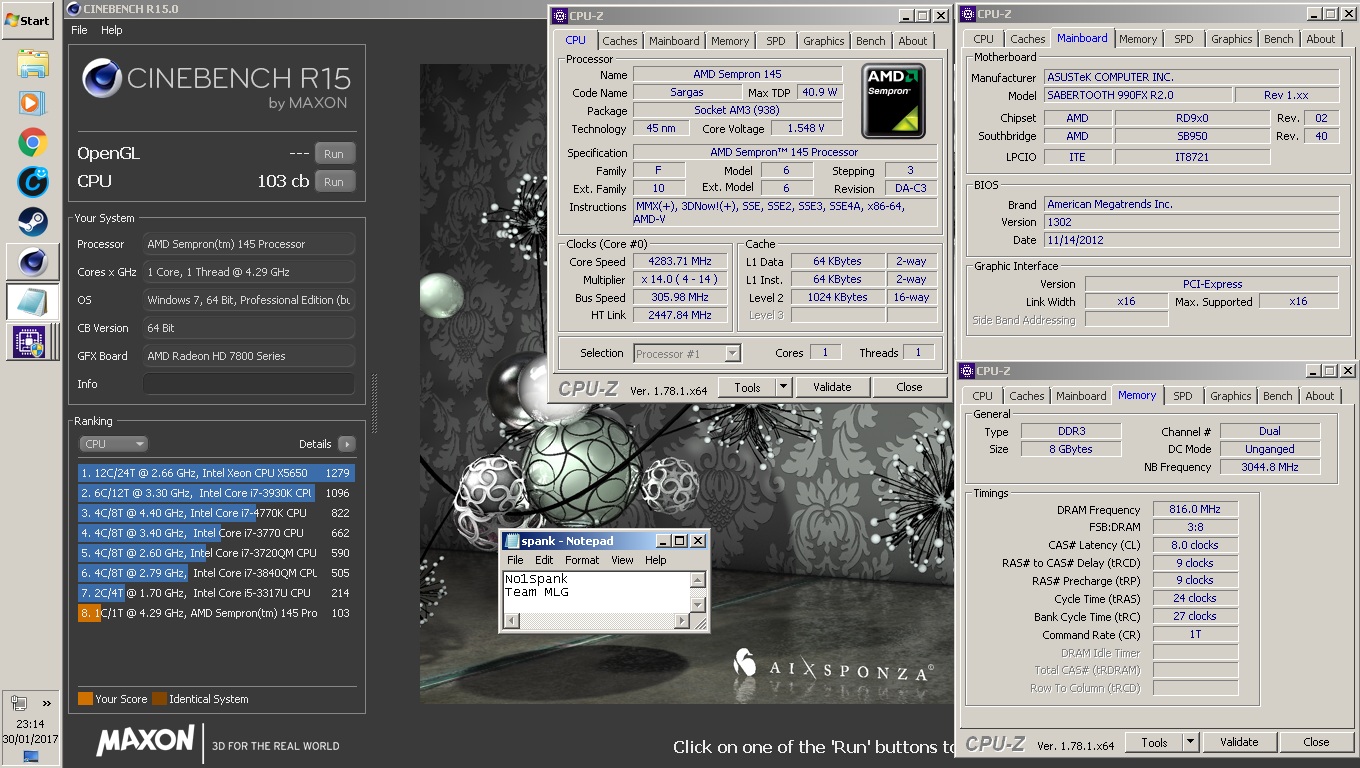
Task: Select the Intel Core i5-3317U ranking row
Action: point(216,593)
